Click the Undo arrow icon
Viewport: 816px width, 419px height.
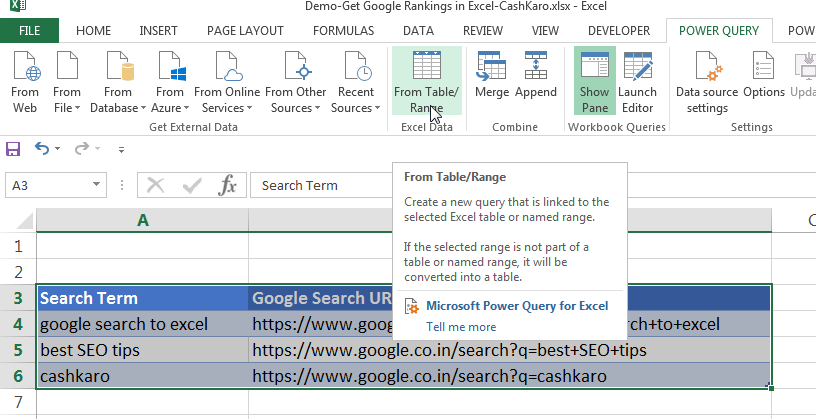(42, 149)
